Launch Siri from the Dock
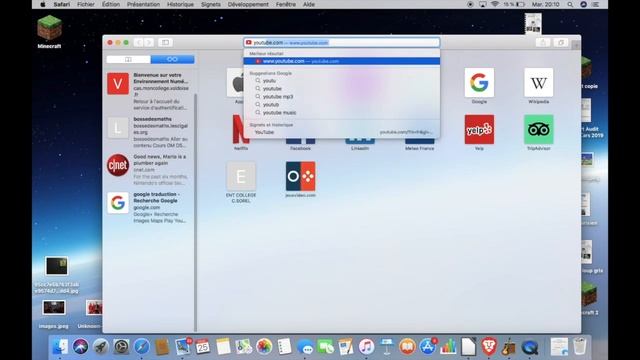 [x=80, y=347]
